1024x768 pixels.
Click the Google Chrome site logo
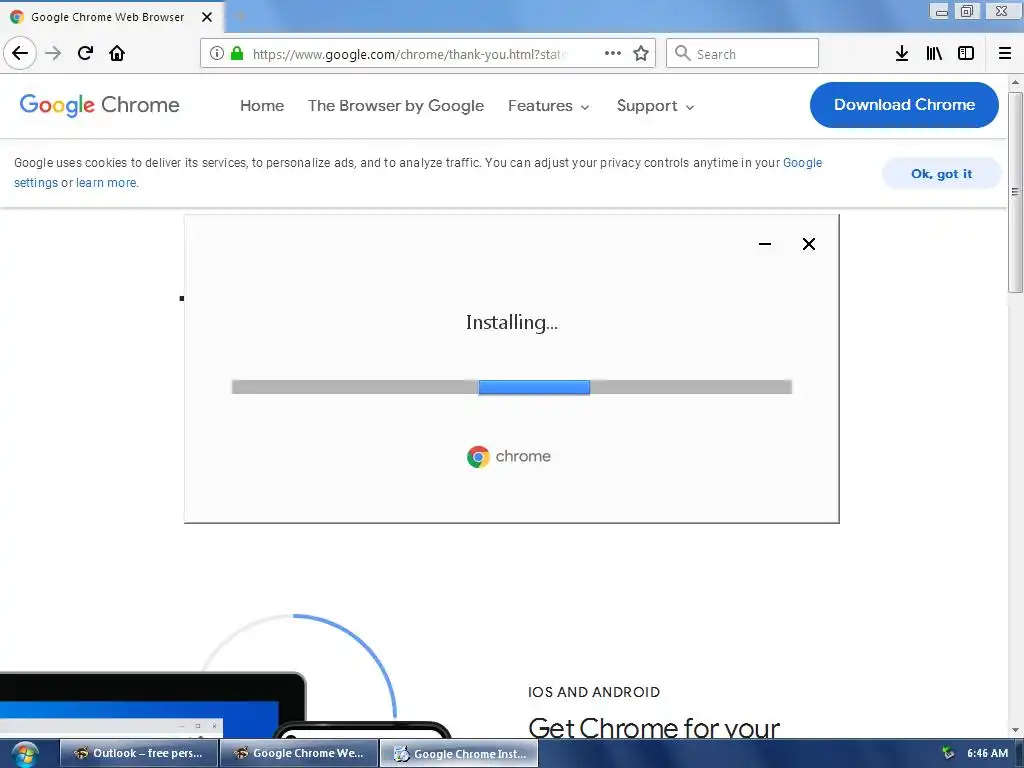point(99,104)
